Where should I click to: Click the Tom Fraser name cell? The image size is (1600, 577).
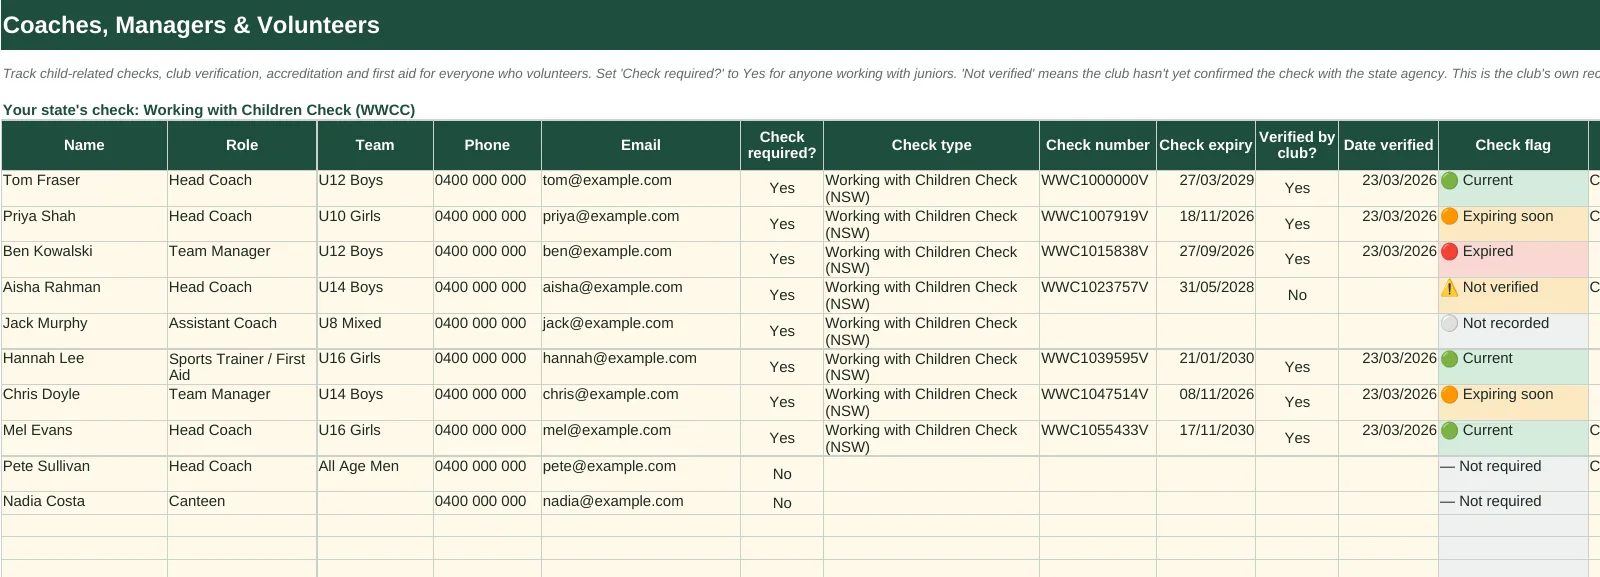[84, 188]
